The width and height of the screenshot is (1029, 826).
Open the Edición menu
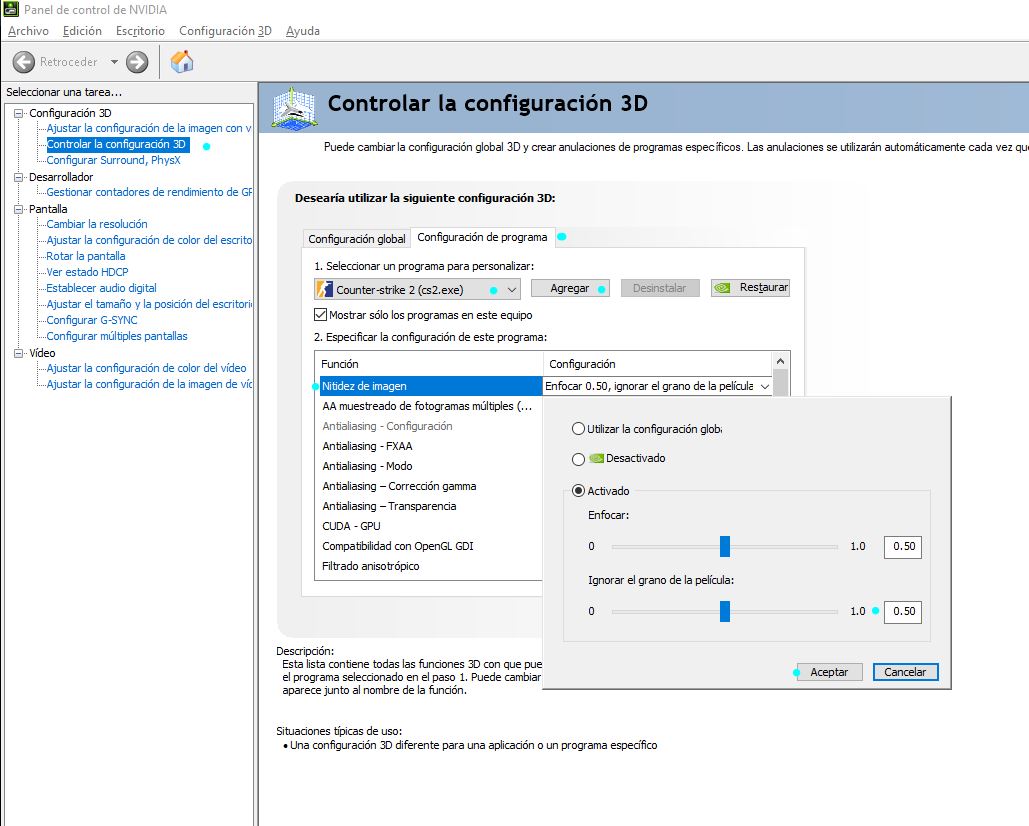82,31
